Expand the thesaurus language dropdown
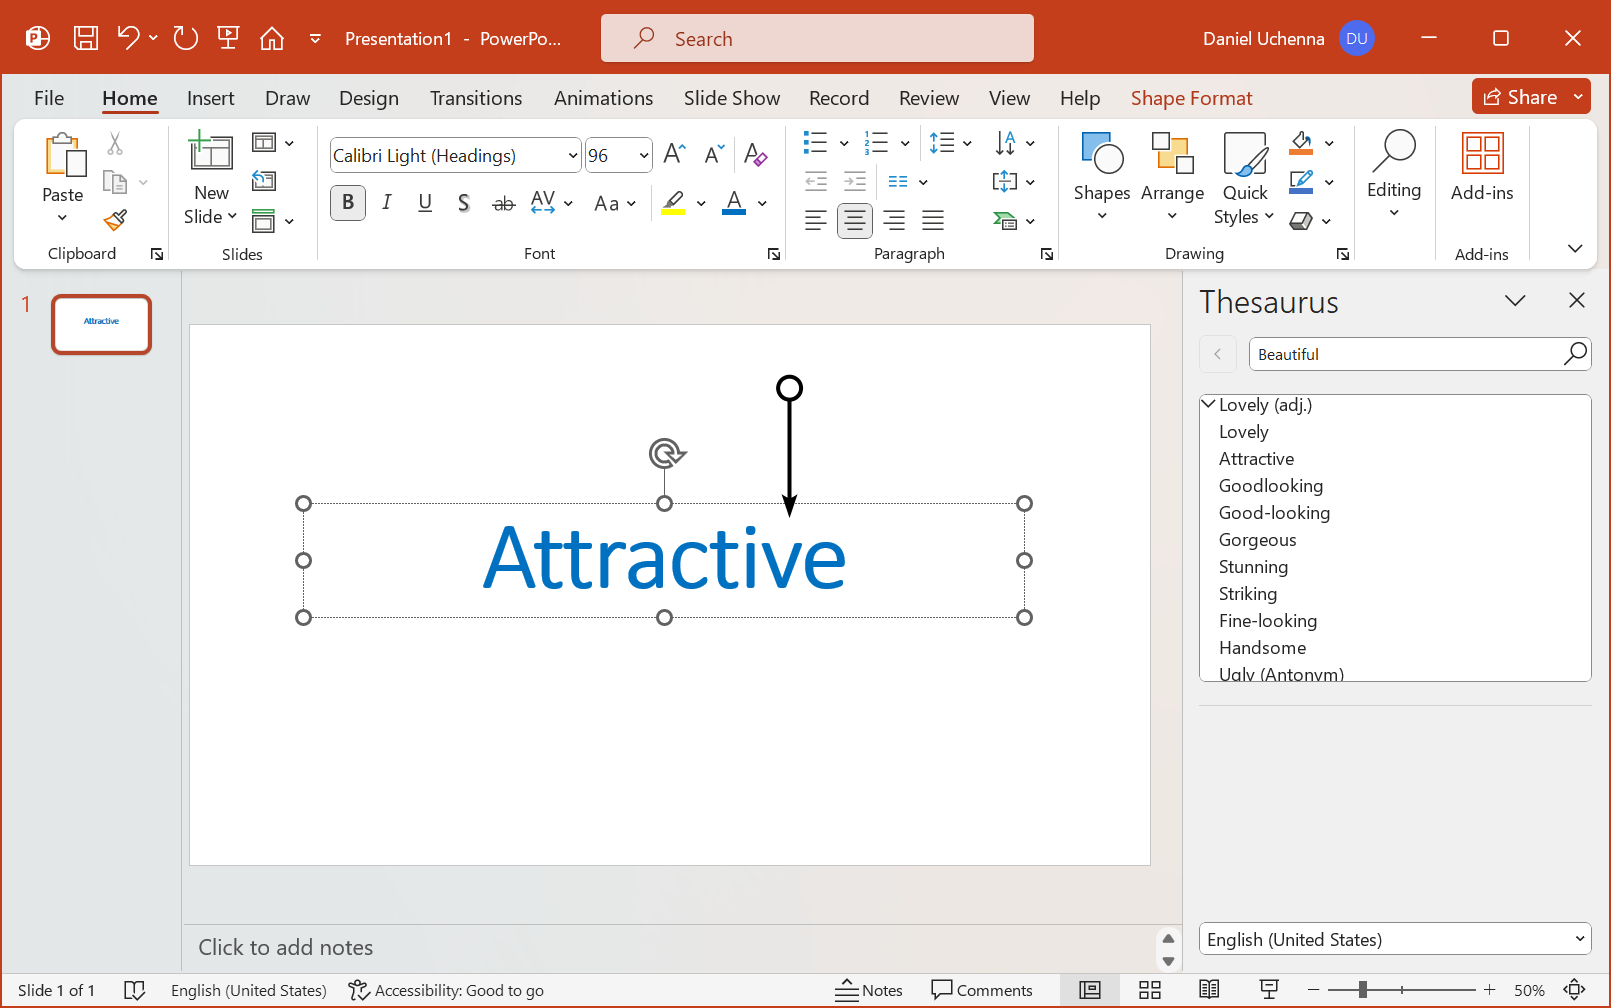Screen dimensions: 1611x1008 (1579, 939)
